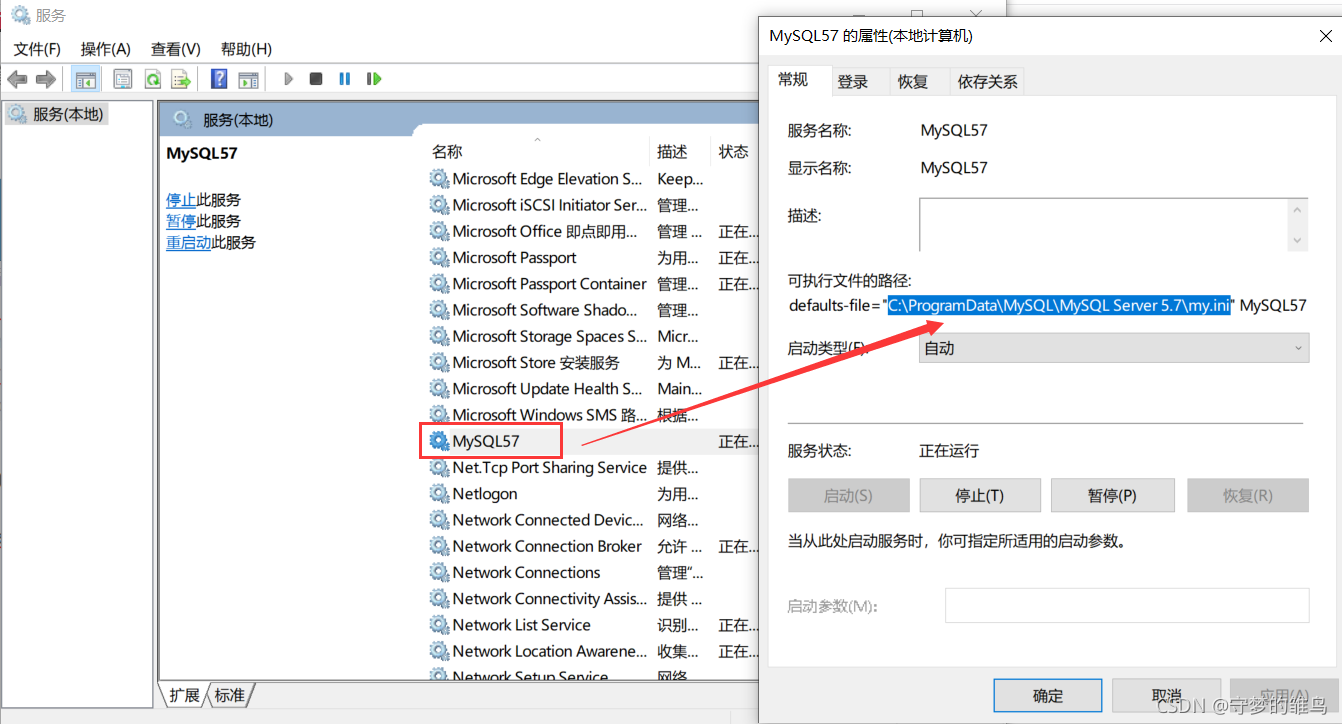
Task: Click the 暂停(P) button in properties
Action: (1113, 495)
